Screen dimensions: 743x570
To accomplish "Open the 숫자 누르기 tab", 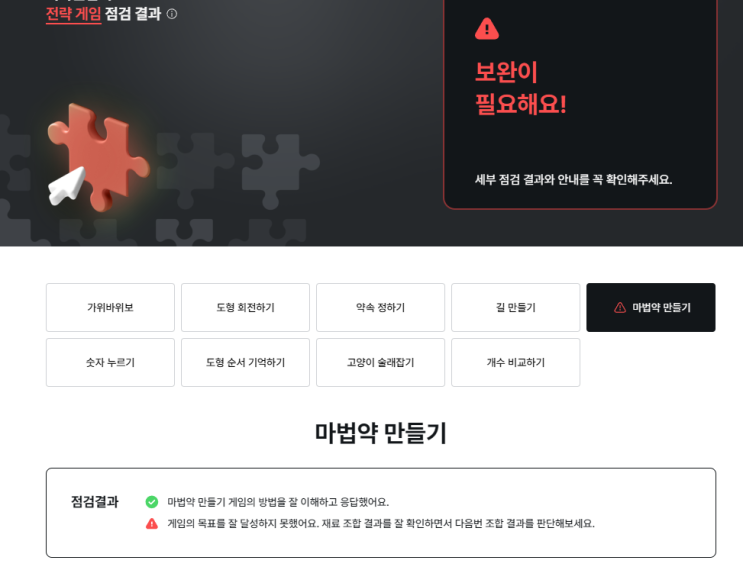I will coord(110,362).
